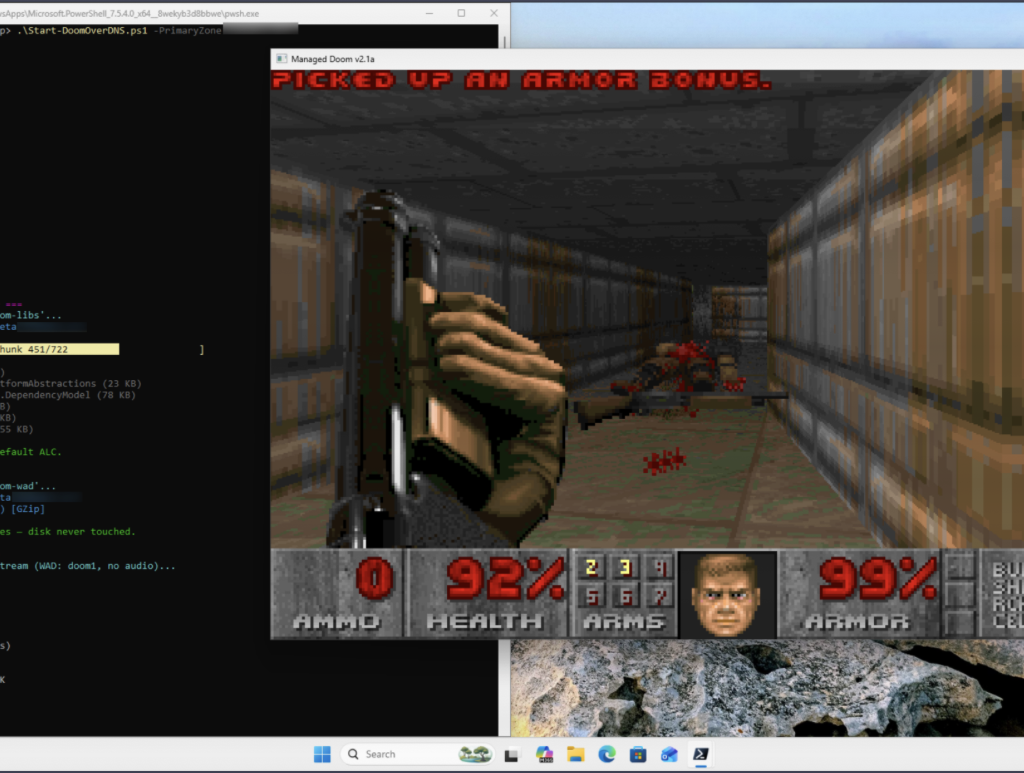Image resolution: width=1024 pixels, height=773 pixels.
Task: Click the 'efault ALC.' green text
Action: pos(31,452)
